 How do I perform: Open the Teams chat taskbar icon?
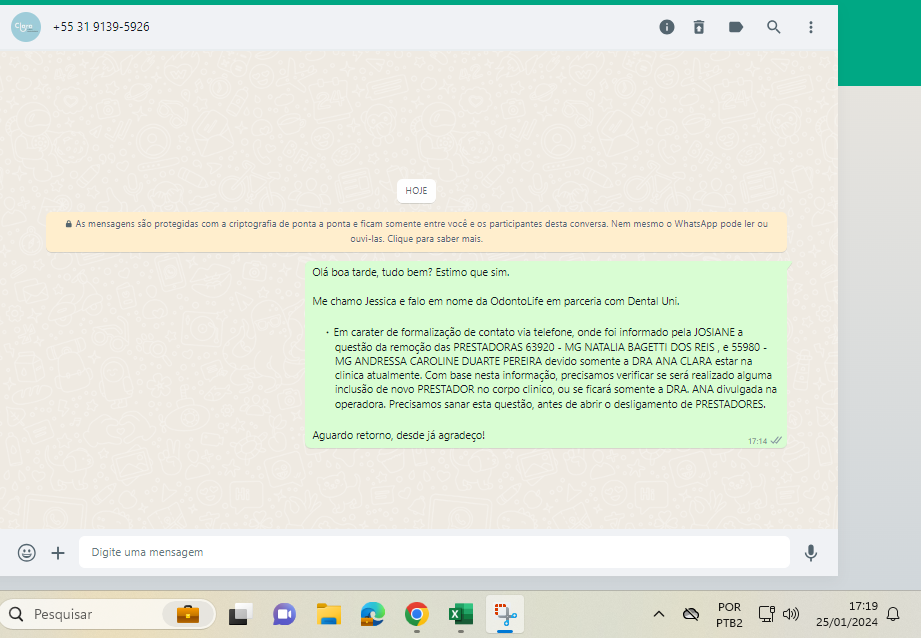click(284, 615)
